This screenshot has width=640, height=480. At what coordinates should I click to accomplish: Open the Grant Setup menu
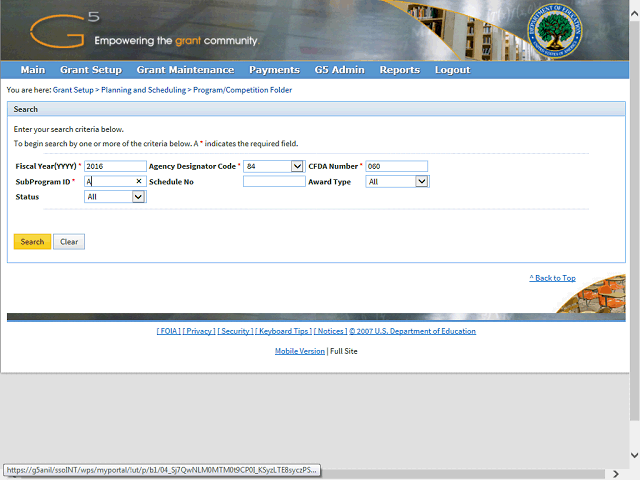[91, 70]
